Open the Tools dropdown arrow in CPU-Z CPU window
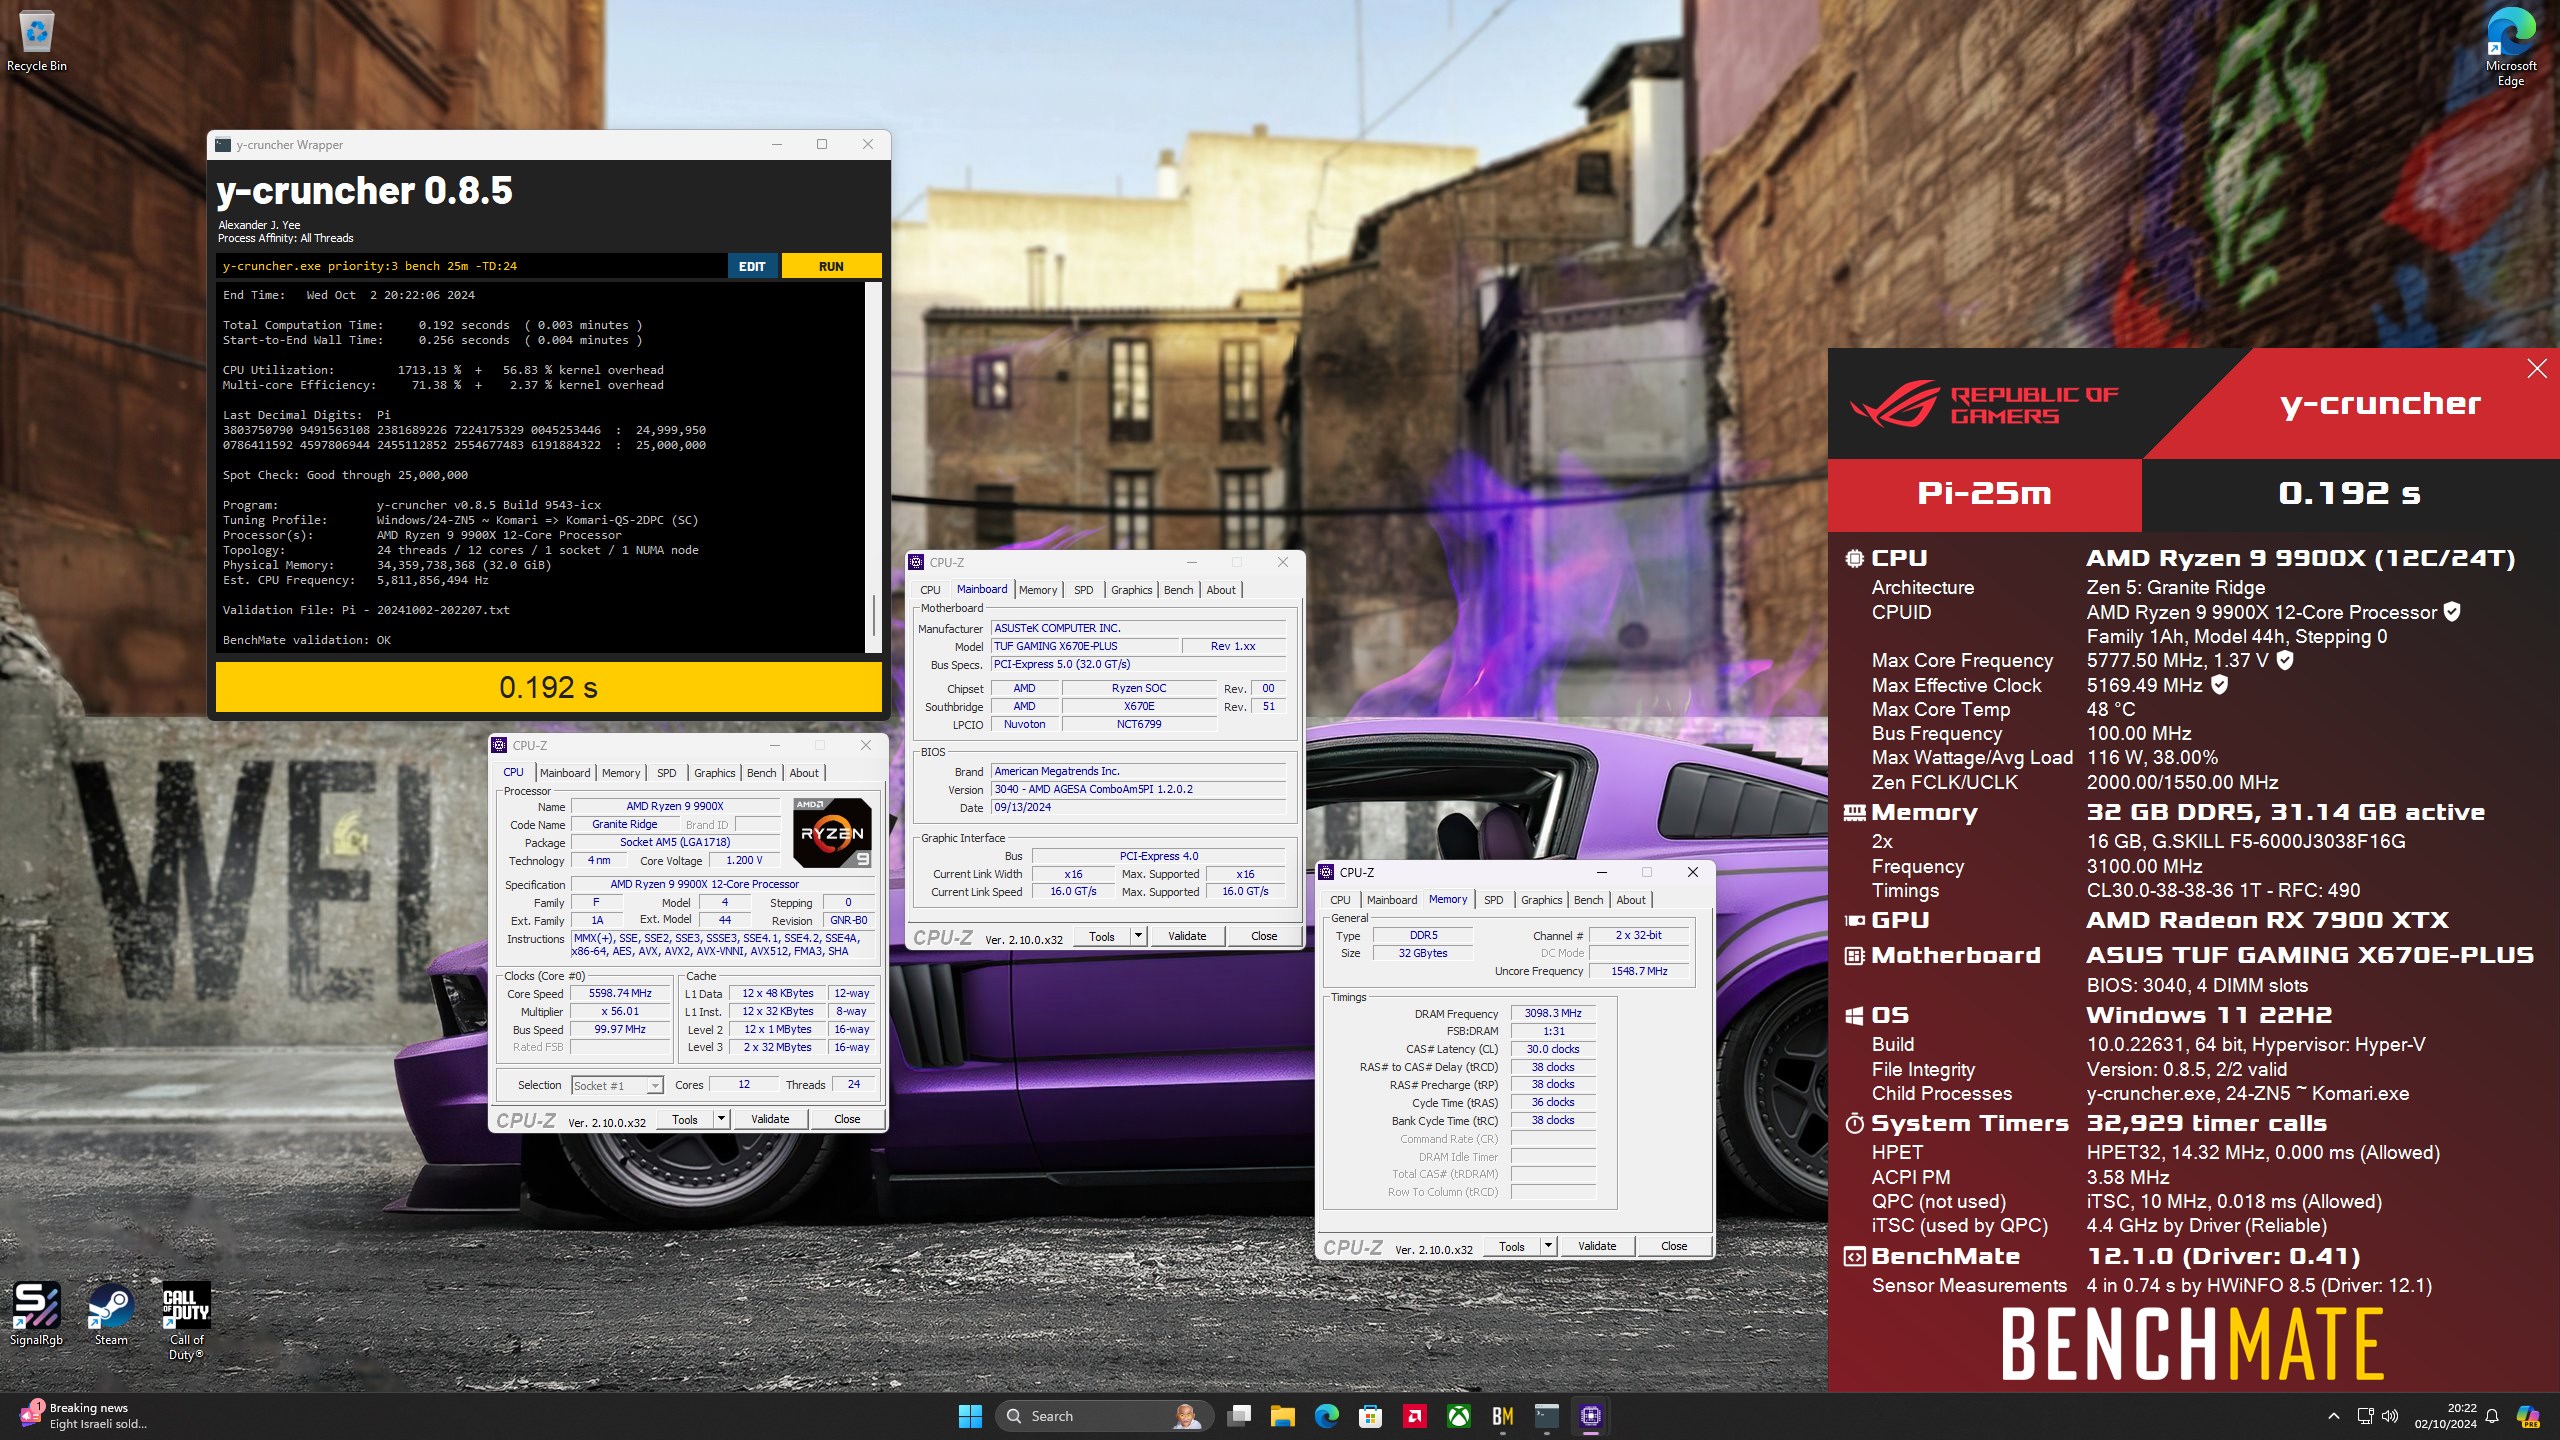2560x1440 pixels. (x=721, y=1119)
